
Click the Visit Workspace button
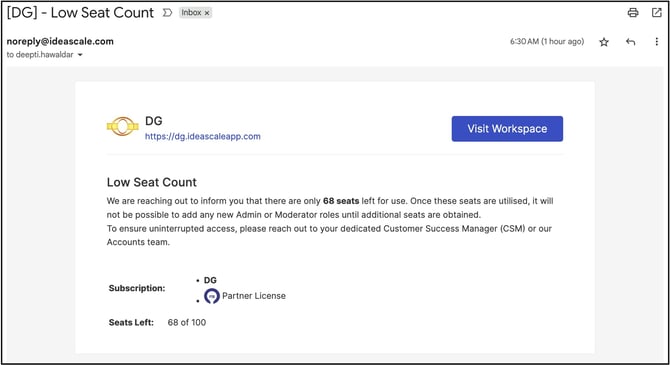[507, 129]
